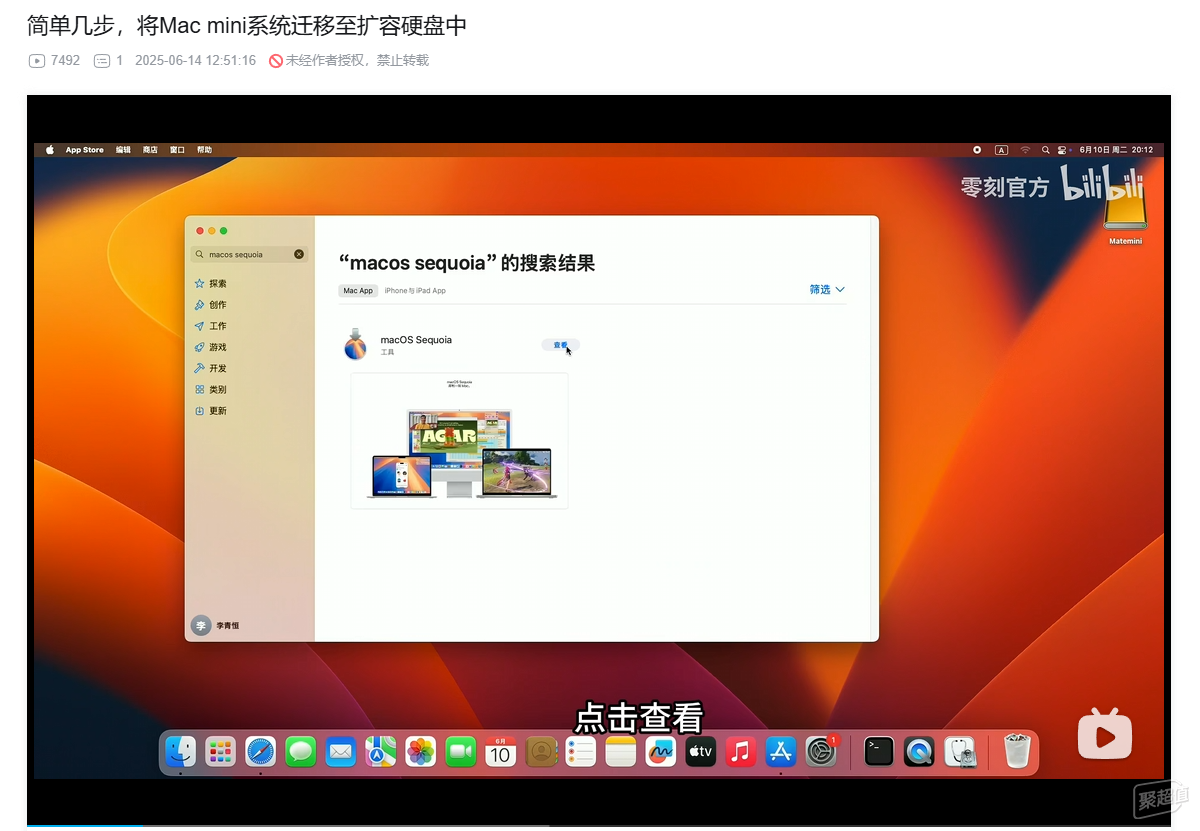Clear the macos sequoia search text

click(x=299, y=254)
